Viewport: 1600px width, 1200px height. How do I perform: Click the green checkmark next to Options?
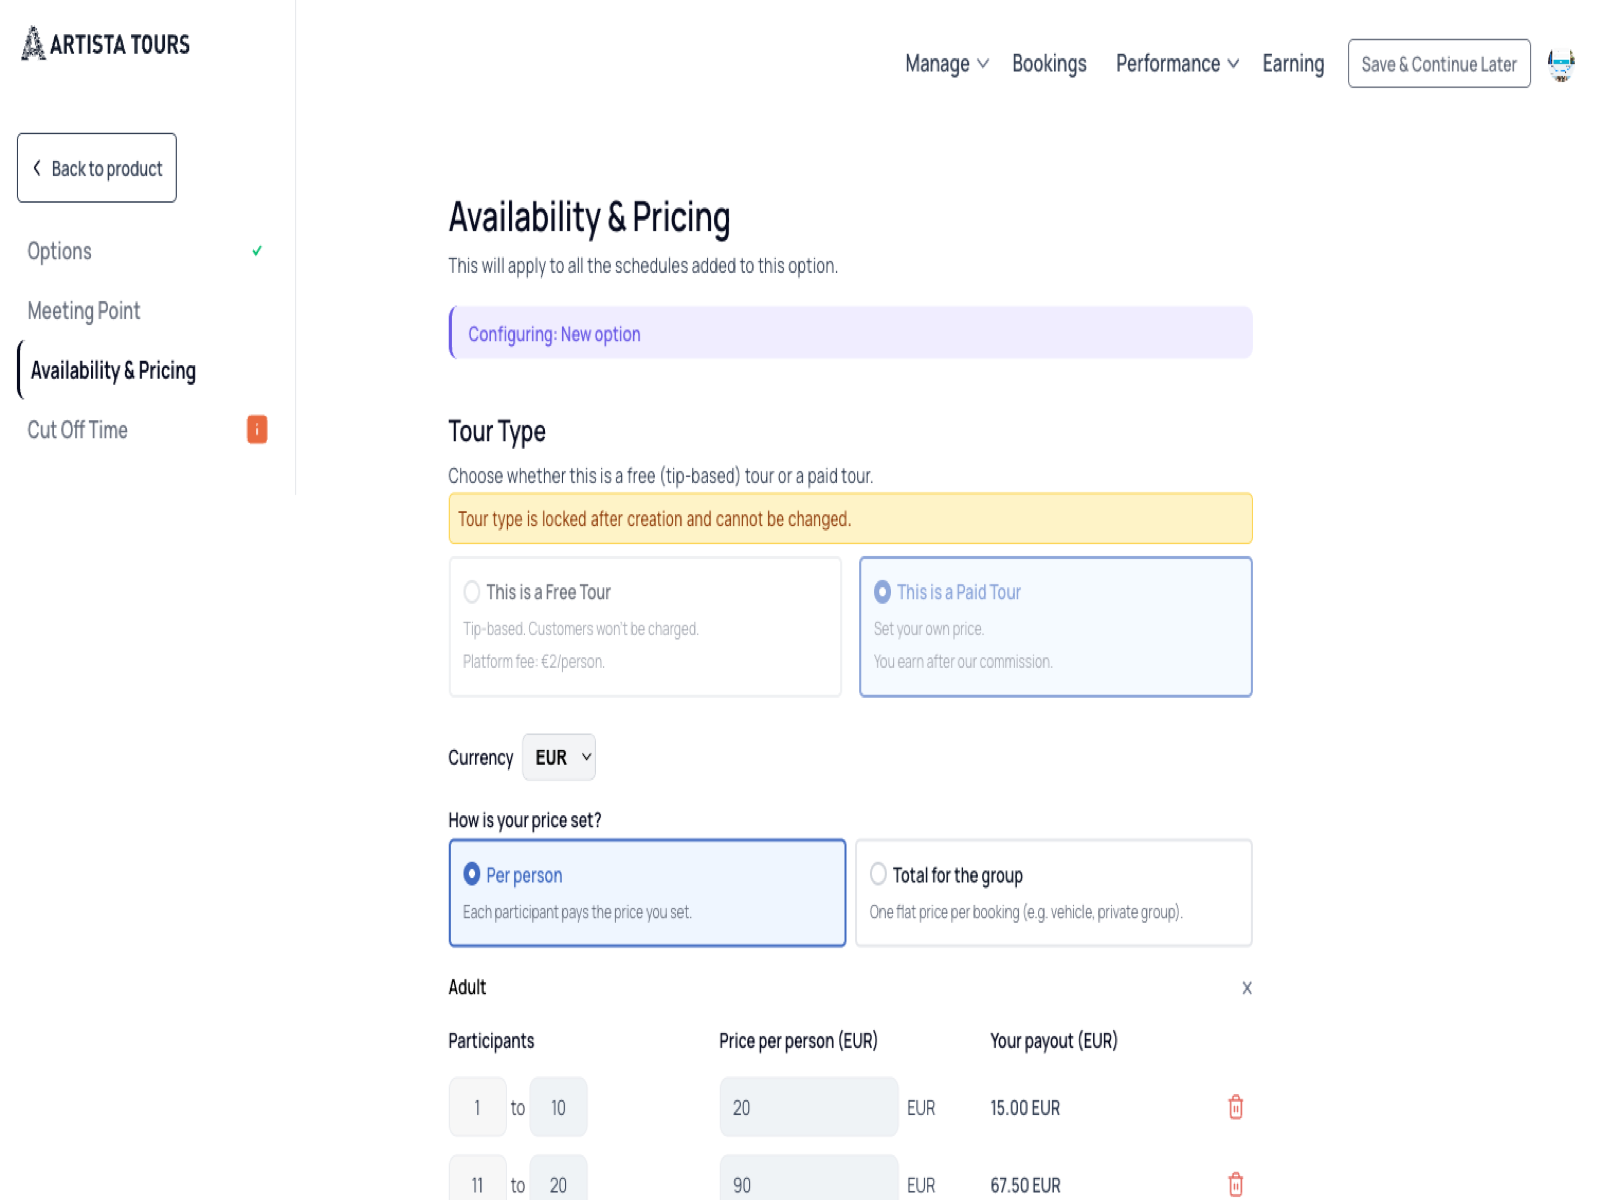point(257,251)
